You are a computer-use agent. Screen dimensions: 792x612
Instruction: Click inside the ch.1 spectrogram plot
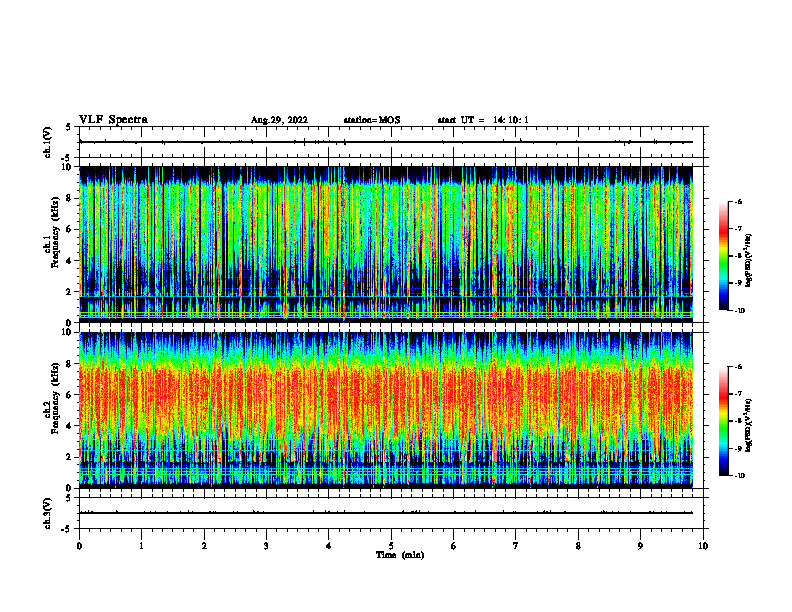click(386, 244)
